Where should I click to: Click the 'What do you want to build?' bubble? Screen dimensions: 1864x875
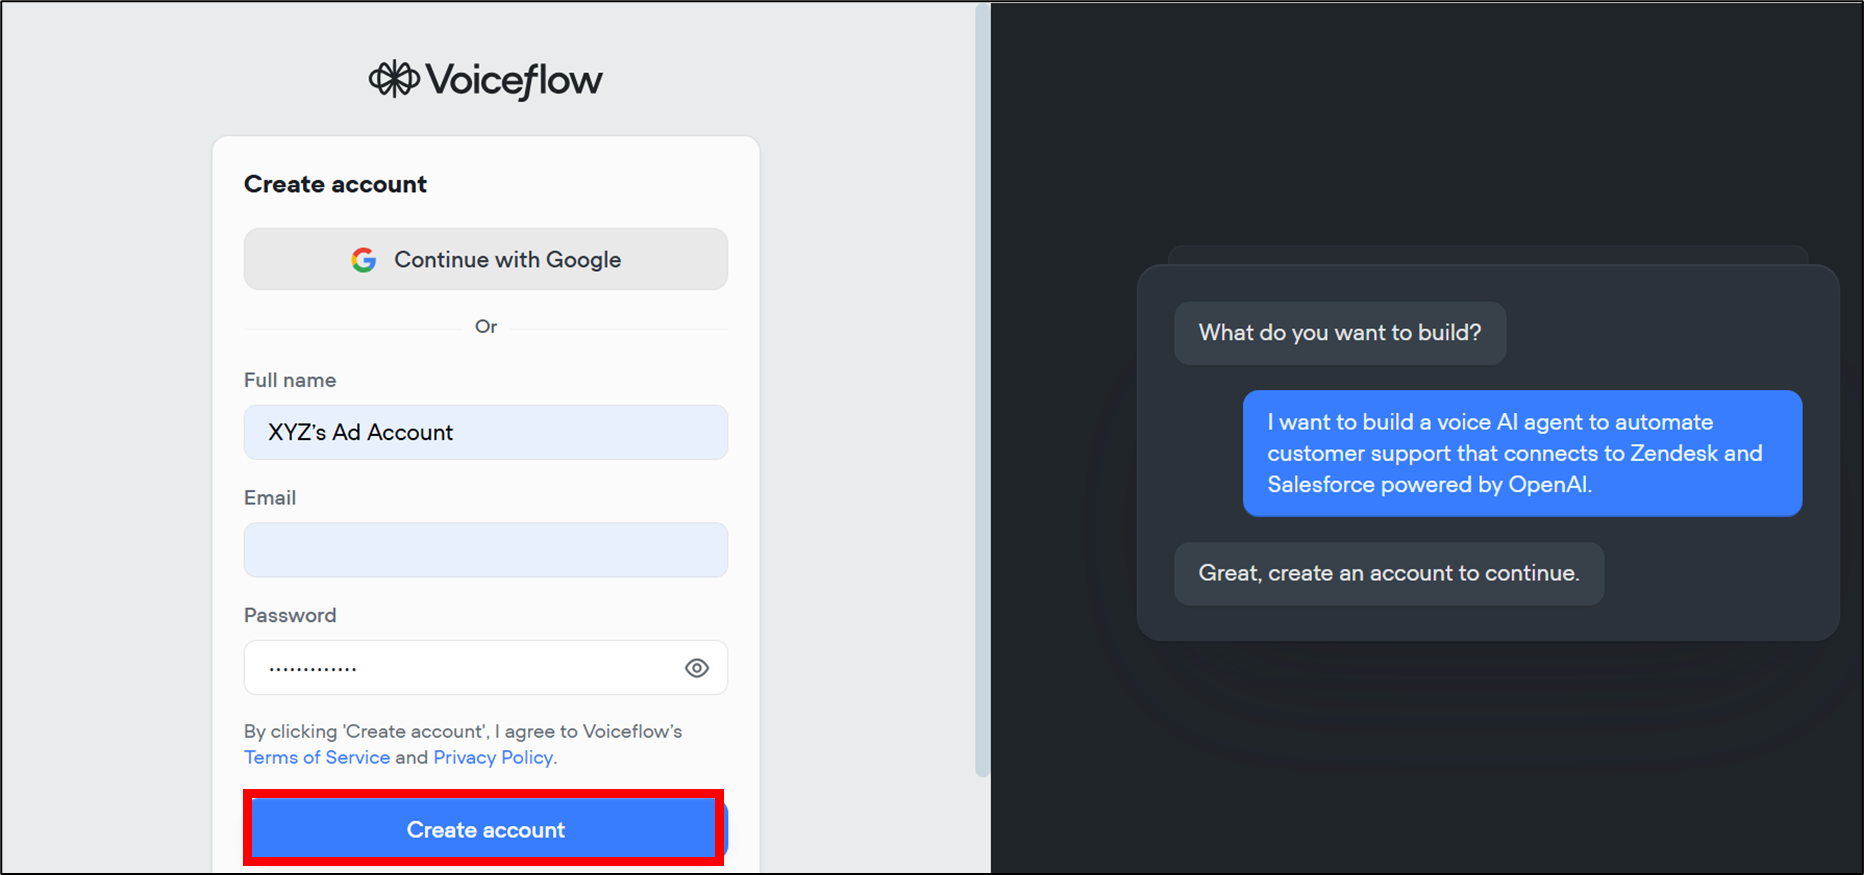point(1339,333)
